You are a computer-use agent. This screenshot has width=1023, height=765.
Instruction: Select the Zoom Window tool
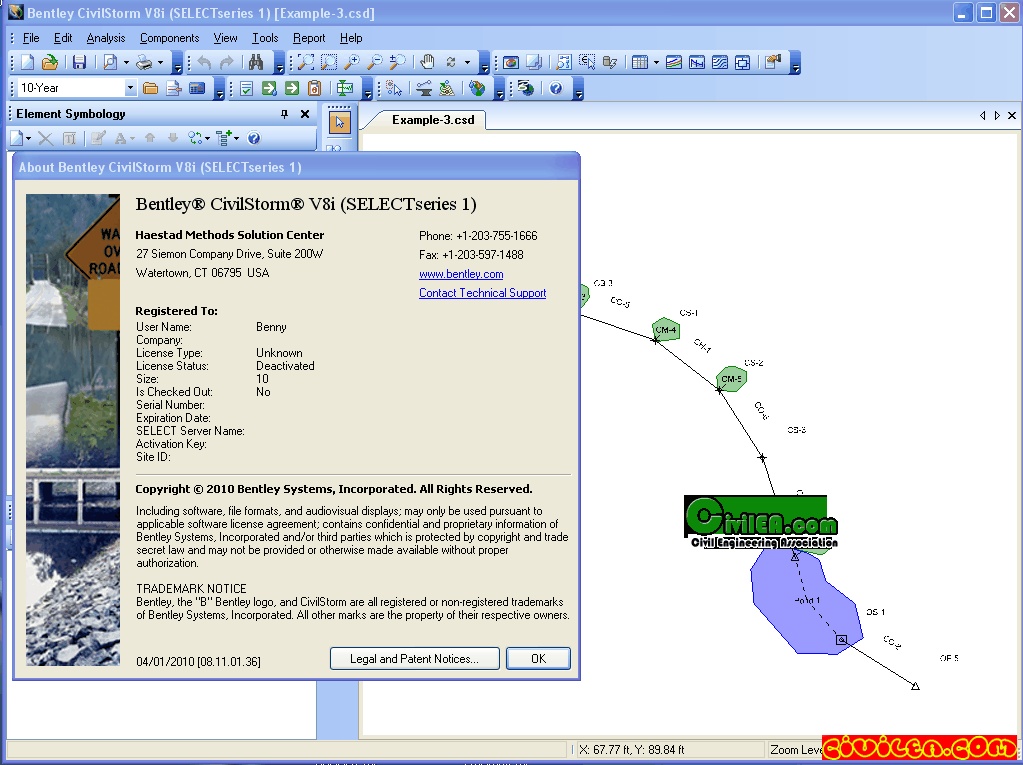click(329, 63)
